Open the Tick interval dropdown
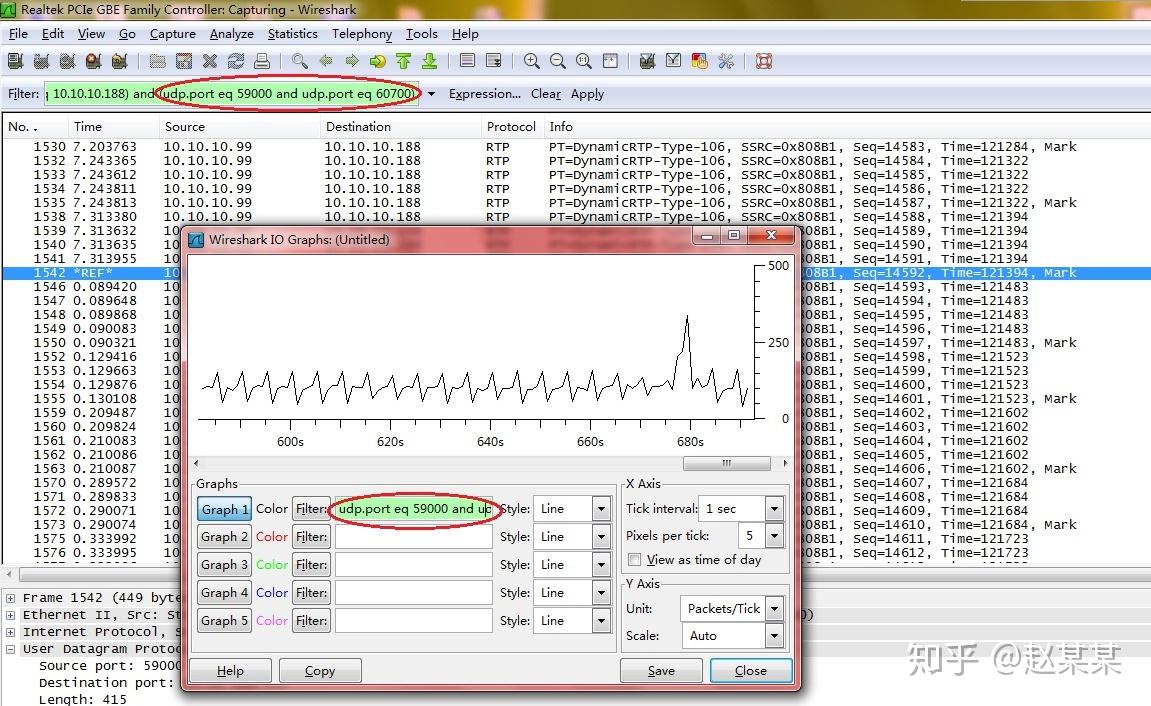1151x706 pixels. click(x=773, y=509)
